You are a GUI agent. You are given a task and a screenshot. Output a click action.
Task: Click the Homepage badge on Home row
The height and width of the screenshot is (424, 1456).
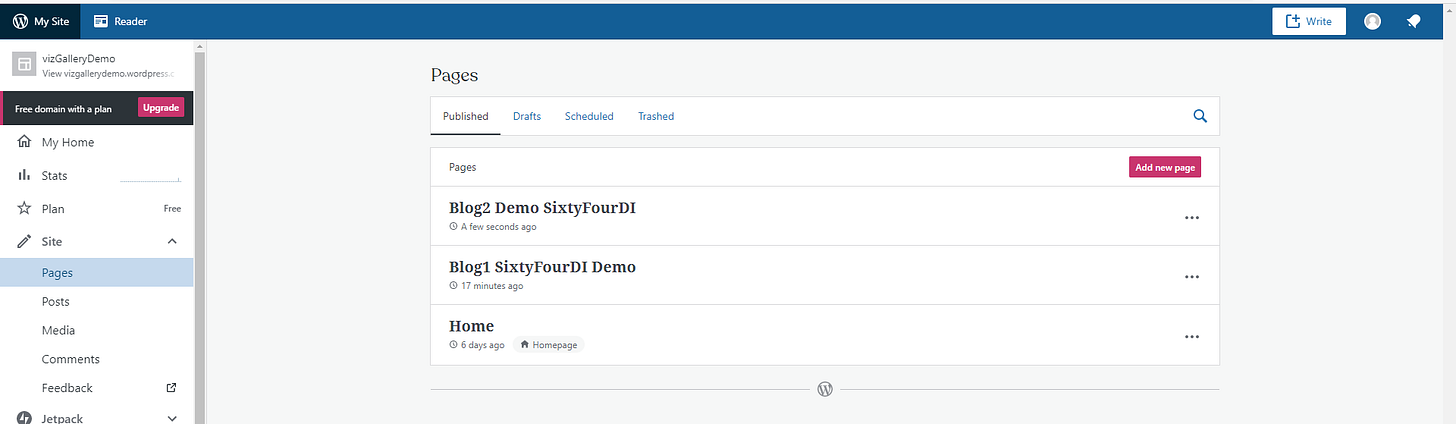coord(550,345)
